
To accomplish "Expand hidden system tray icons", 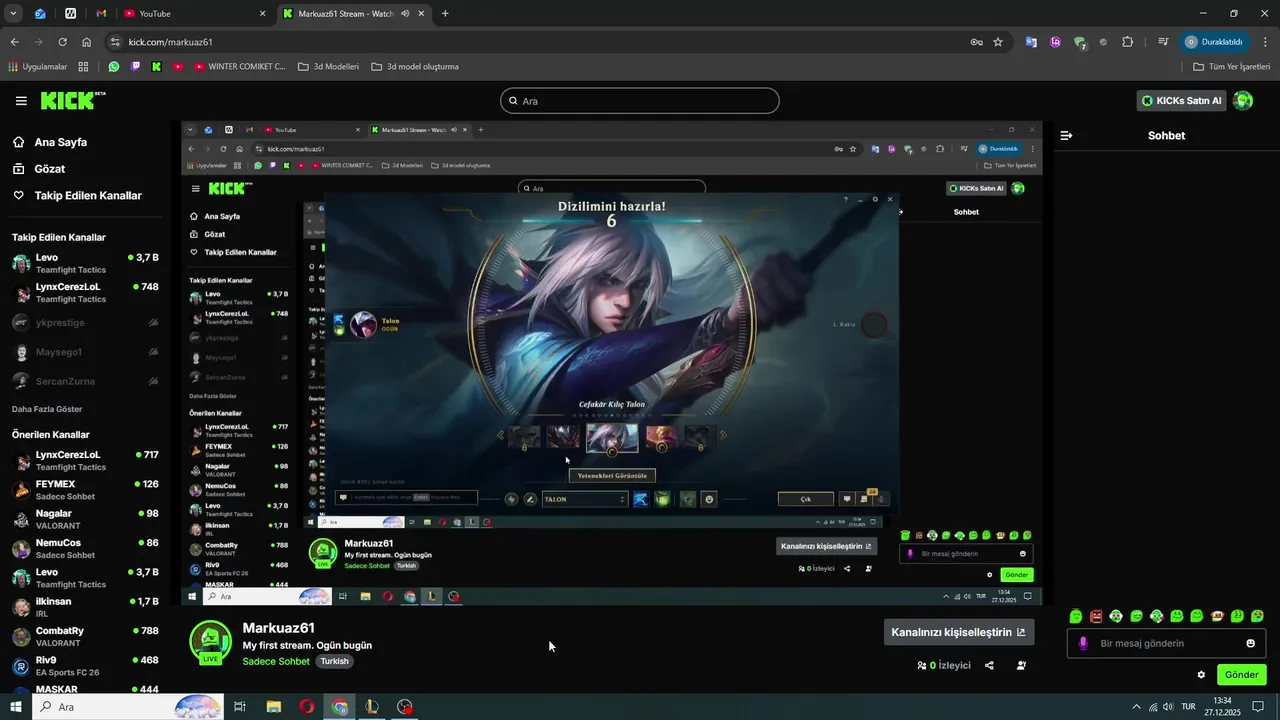I will point(1135,707).
